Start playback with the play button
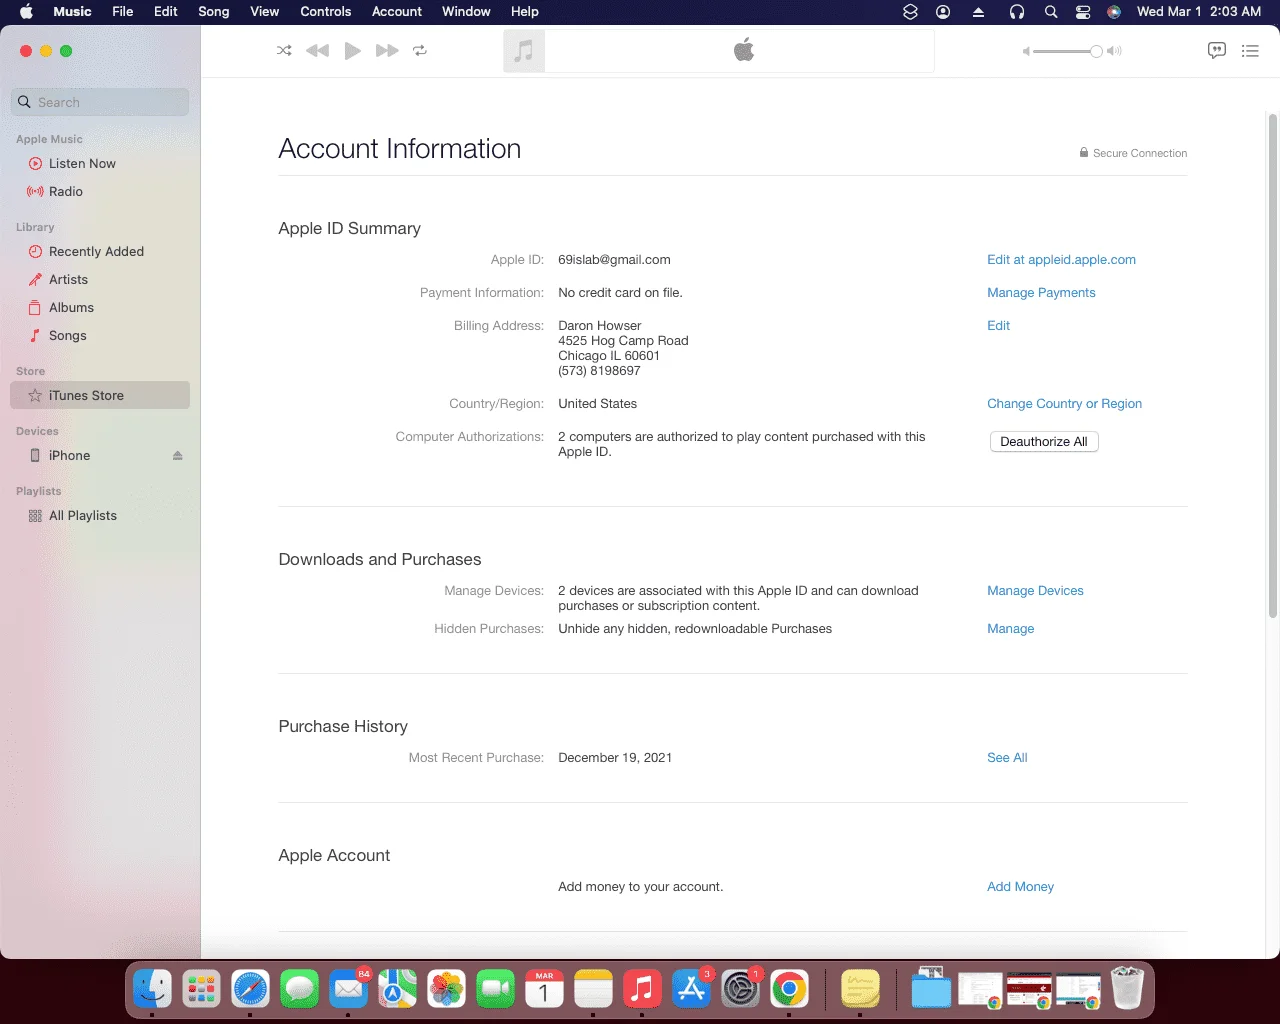This screenshot has width=1280, height=1024. [x=352, y=50]
